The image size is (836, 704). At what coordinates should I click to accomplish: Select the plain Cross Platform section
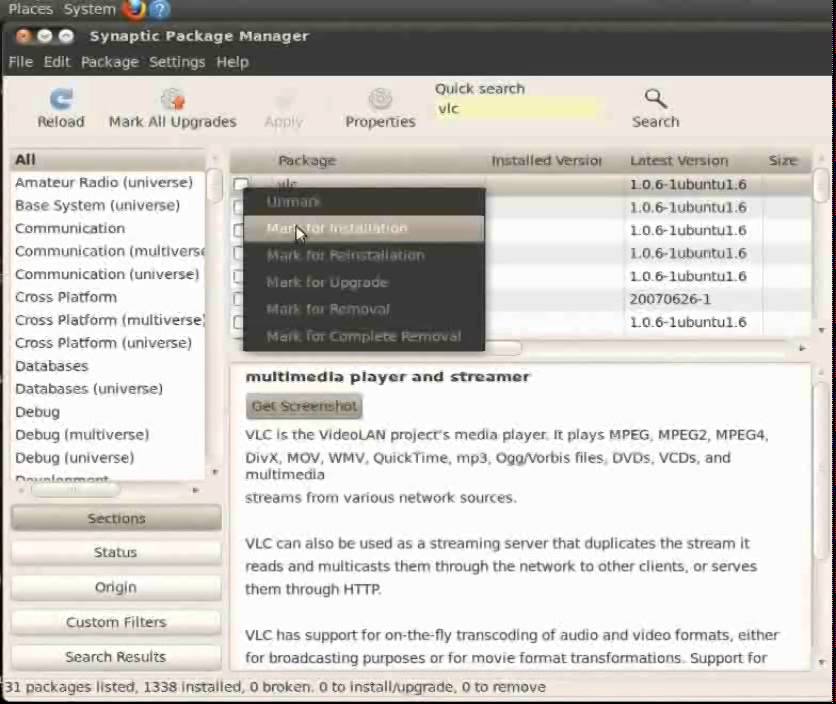click(108, 297)
